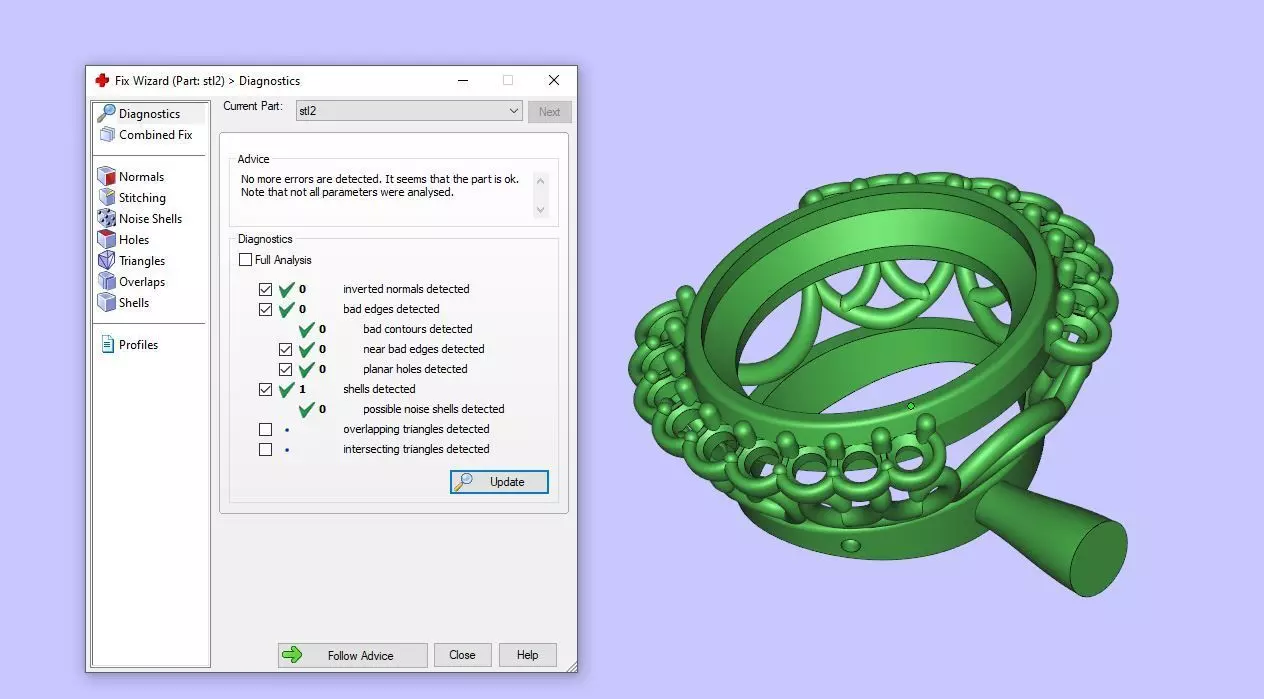The width and height of the screenshot is (1264, 699).
Task: Click green checkmark beside shells detected
Action: point(287,389)
